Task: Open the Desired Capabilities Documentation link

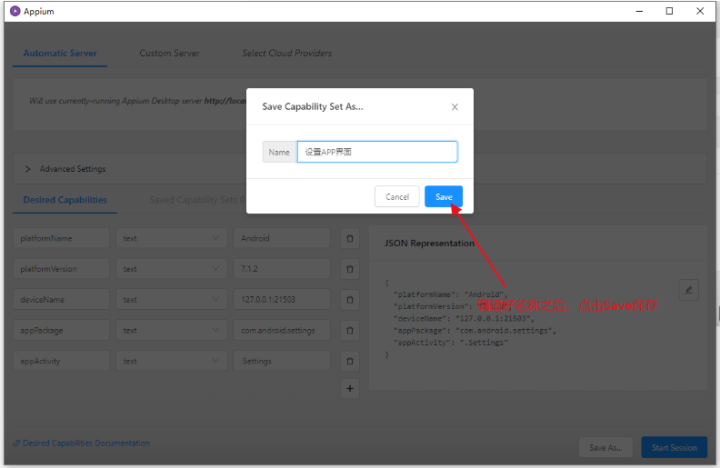Action: pyautogui.click(x=81, y=443)
